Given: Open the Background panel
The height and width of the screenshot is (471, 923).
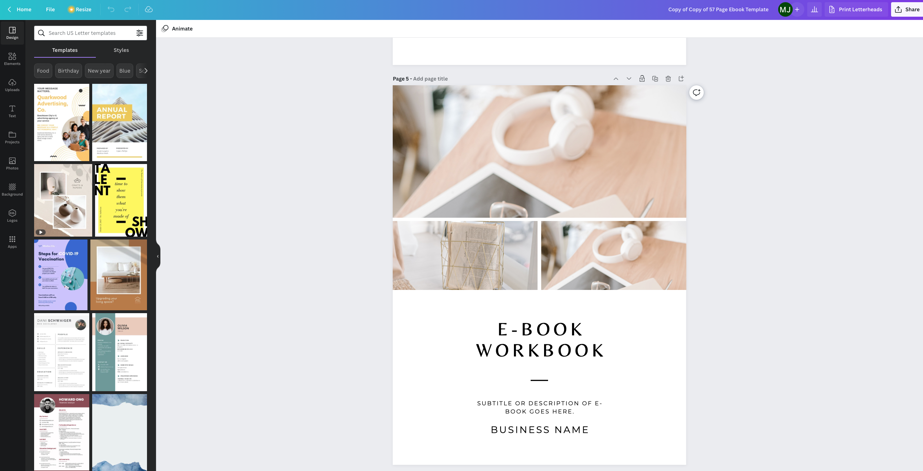Looking at the screenshot, I should point(12,189).
